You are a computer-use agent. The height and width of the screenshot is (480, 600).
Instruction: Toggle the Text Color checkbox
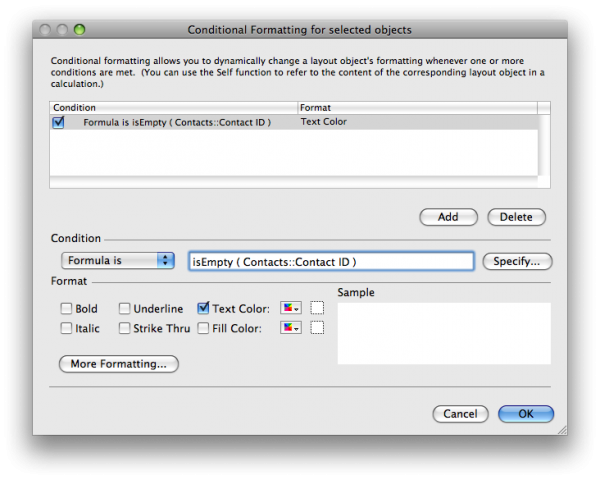[x=203, y=308]
